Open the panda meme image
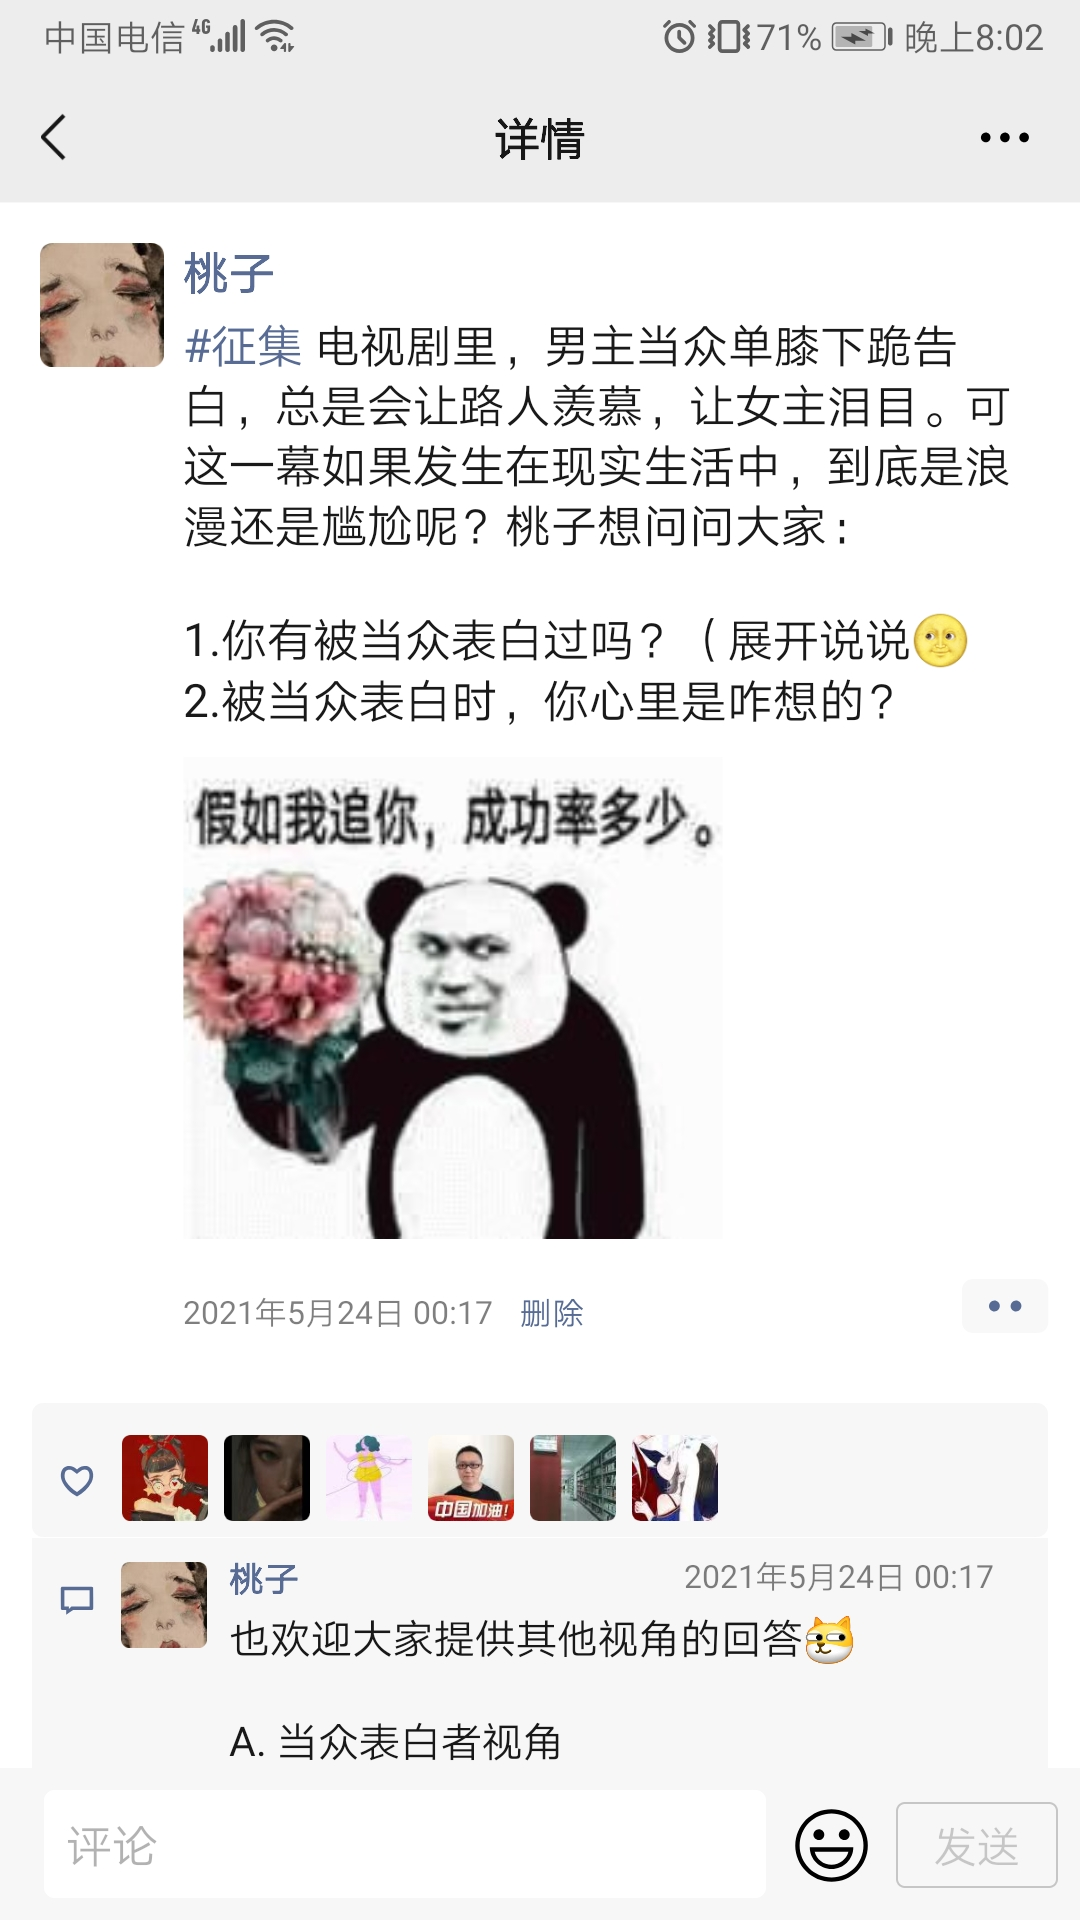This screenshot has height=1920, width=1080. 452,998
